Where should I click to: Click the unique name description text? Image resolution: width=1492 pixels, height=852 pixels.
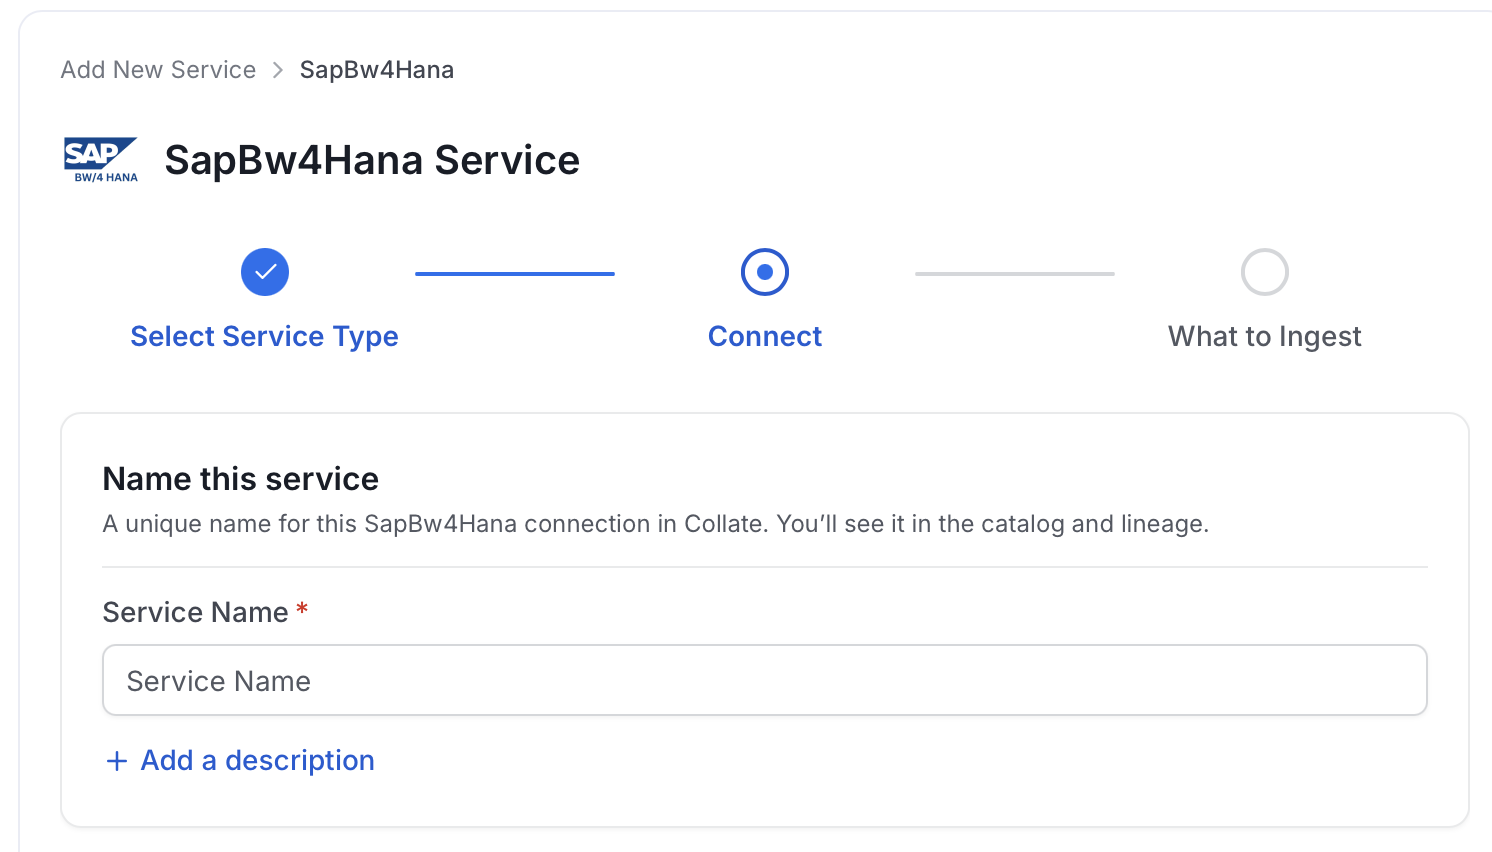[656, 524]
